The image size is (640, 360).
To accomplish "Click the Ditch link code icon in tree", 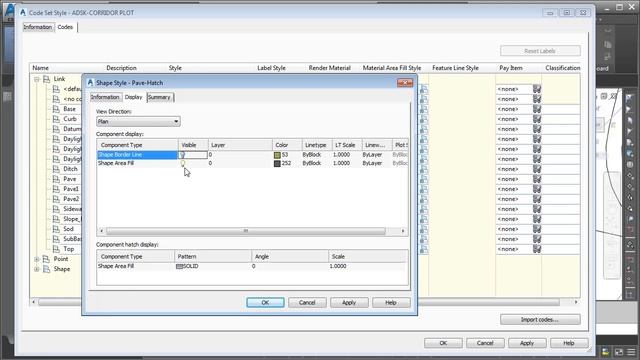I will 56,169.
